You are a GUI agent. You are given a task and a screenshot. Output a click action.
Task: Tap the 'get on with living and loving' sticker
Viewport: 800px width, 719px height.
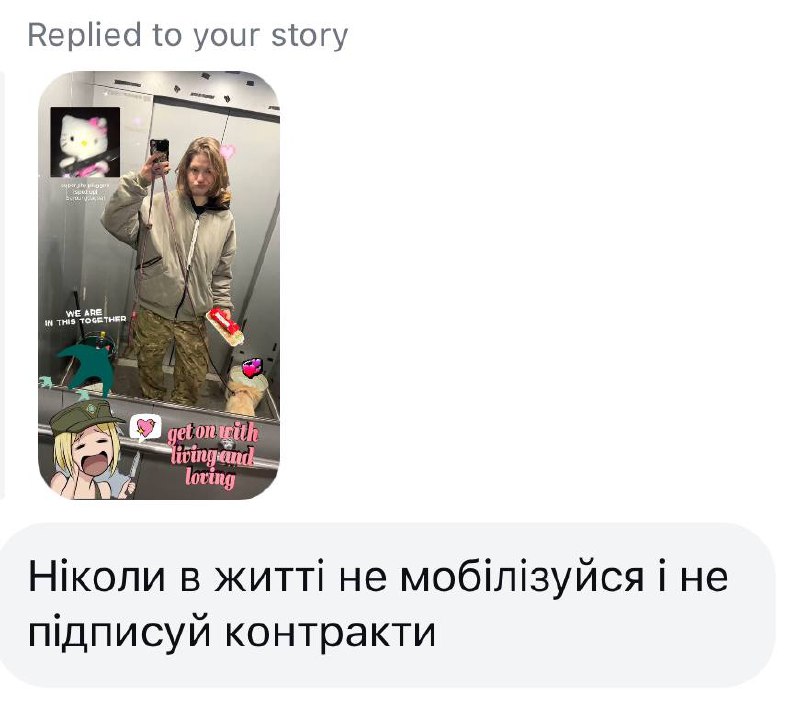212,454
